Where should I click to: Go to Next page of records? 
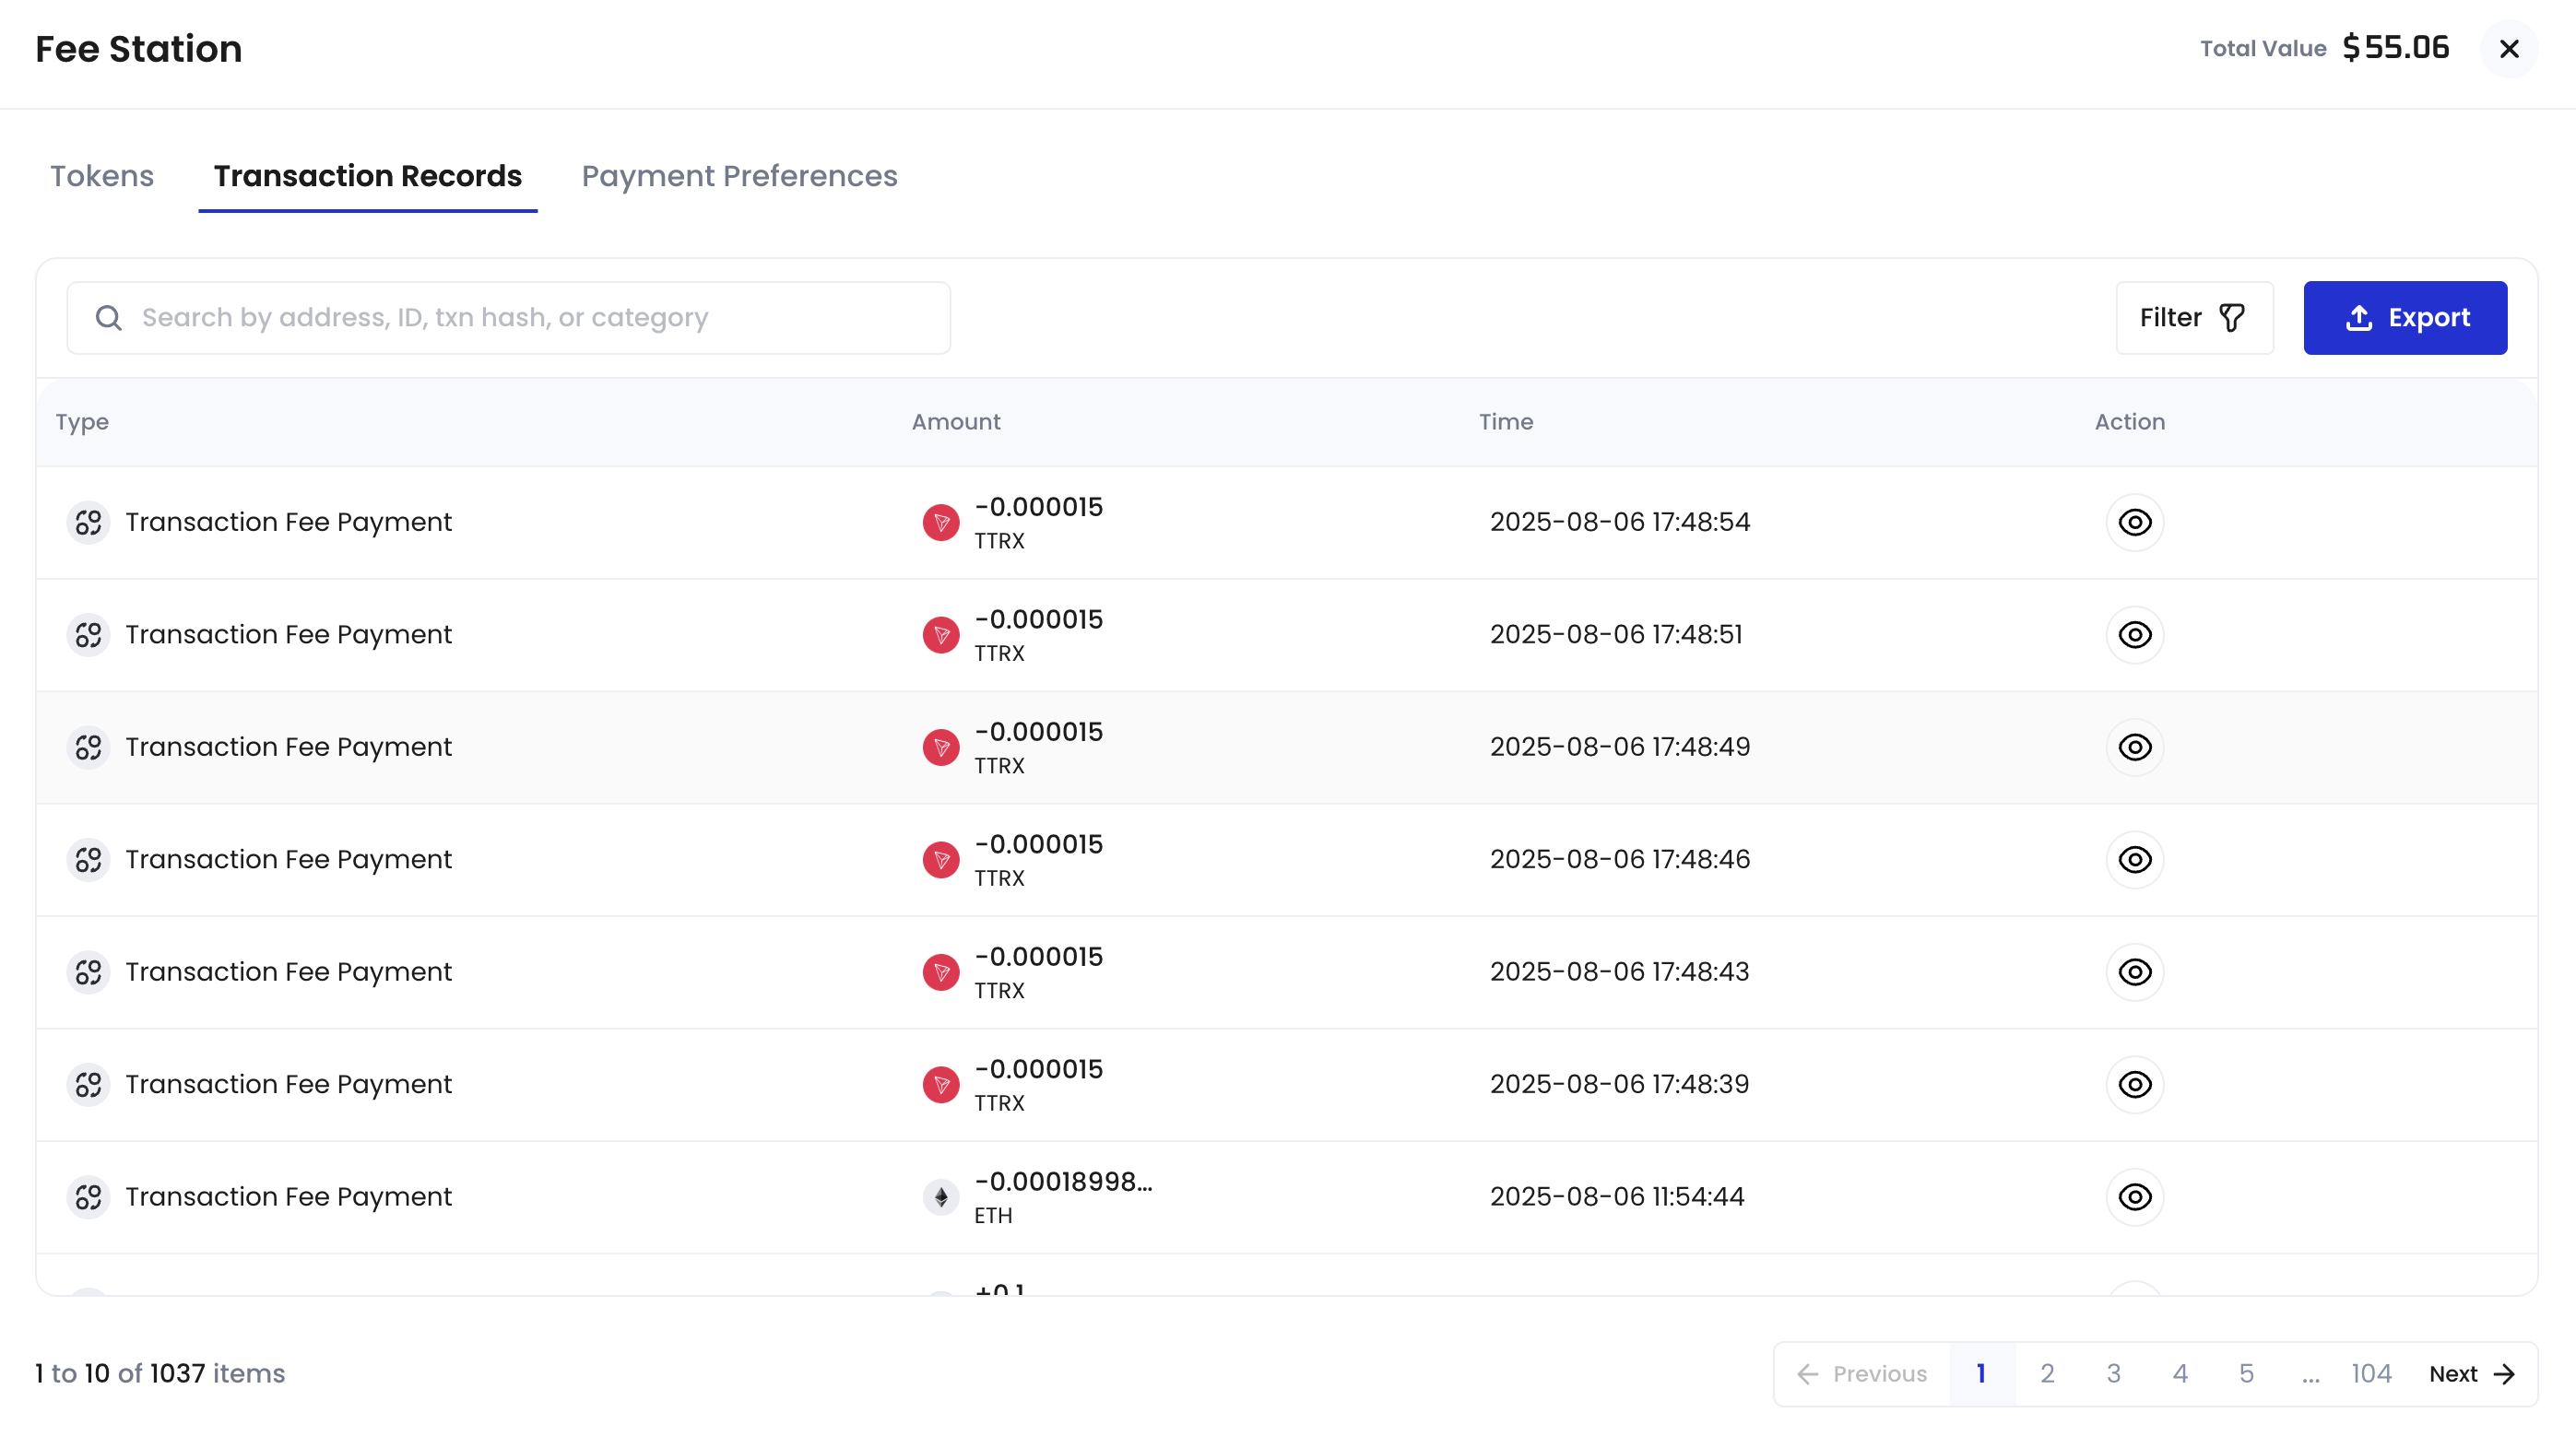click(2470, 1373)
